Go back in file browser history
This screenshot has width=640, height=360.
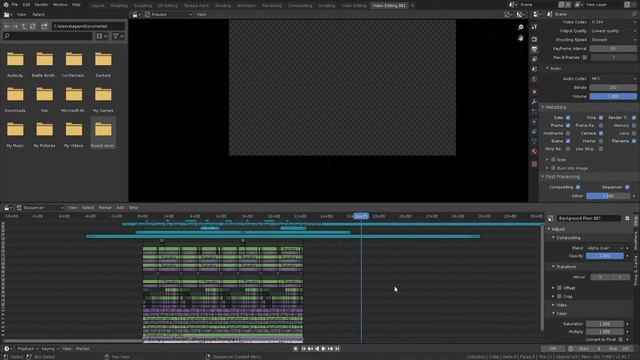coord(7,26)
